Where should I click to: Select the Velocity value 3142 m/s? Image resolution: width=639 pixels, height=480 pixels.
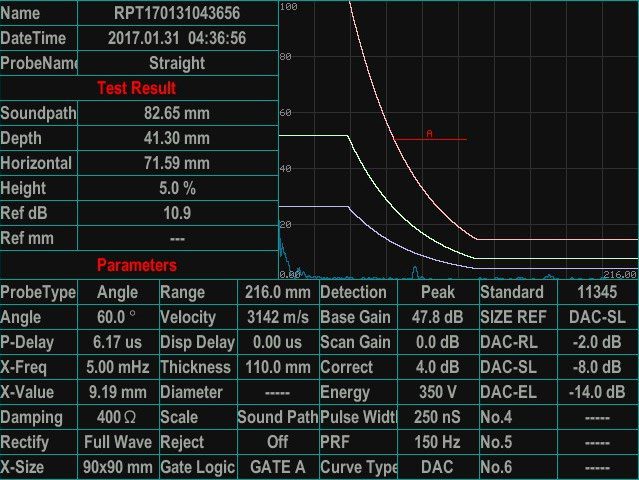click(x=277, y=317)
